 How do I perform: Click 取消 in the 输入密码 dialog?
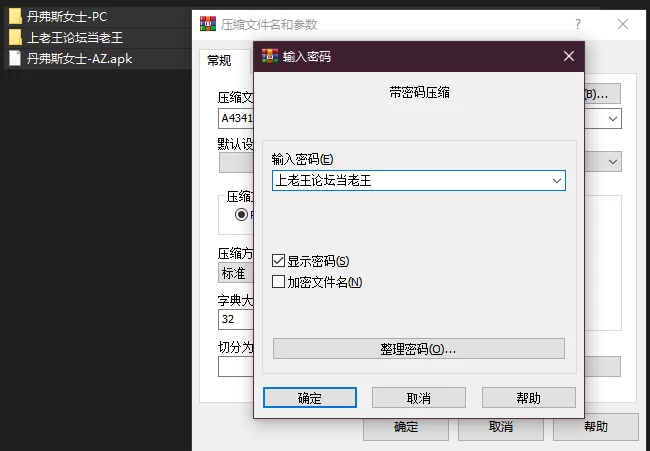click(419, 398)
